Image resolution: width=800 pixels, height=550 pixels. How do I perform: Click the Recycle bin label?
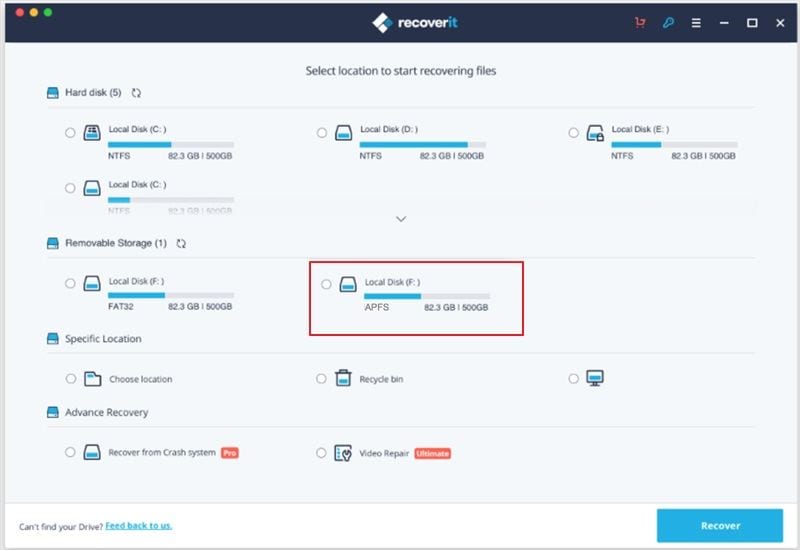[381, 379]
